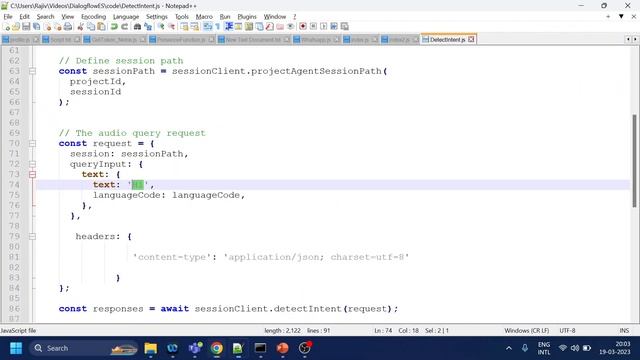
Task: Toggle the Document List panel
Action: (259, 27)
